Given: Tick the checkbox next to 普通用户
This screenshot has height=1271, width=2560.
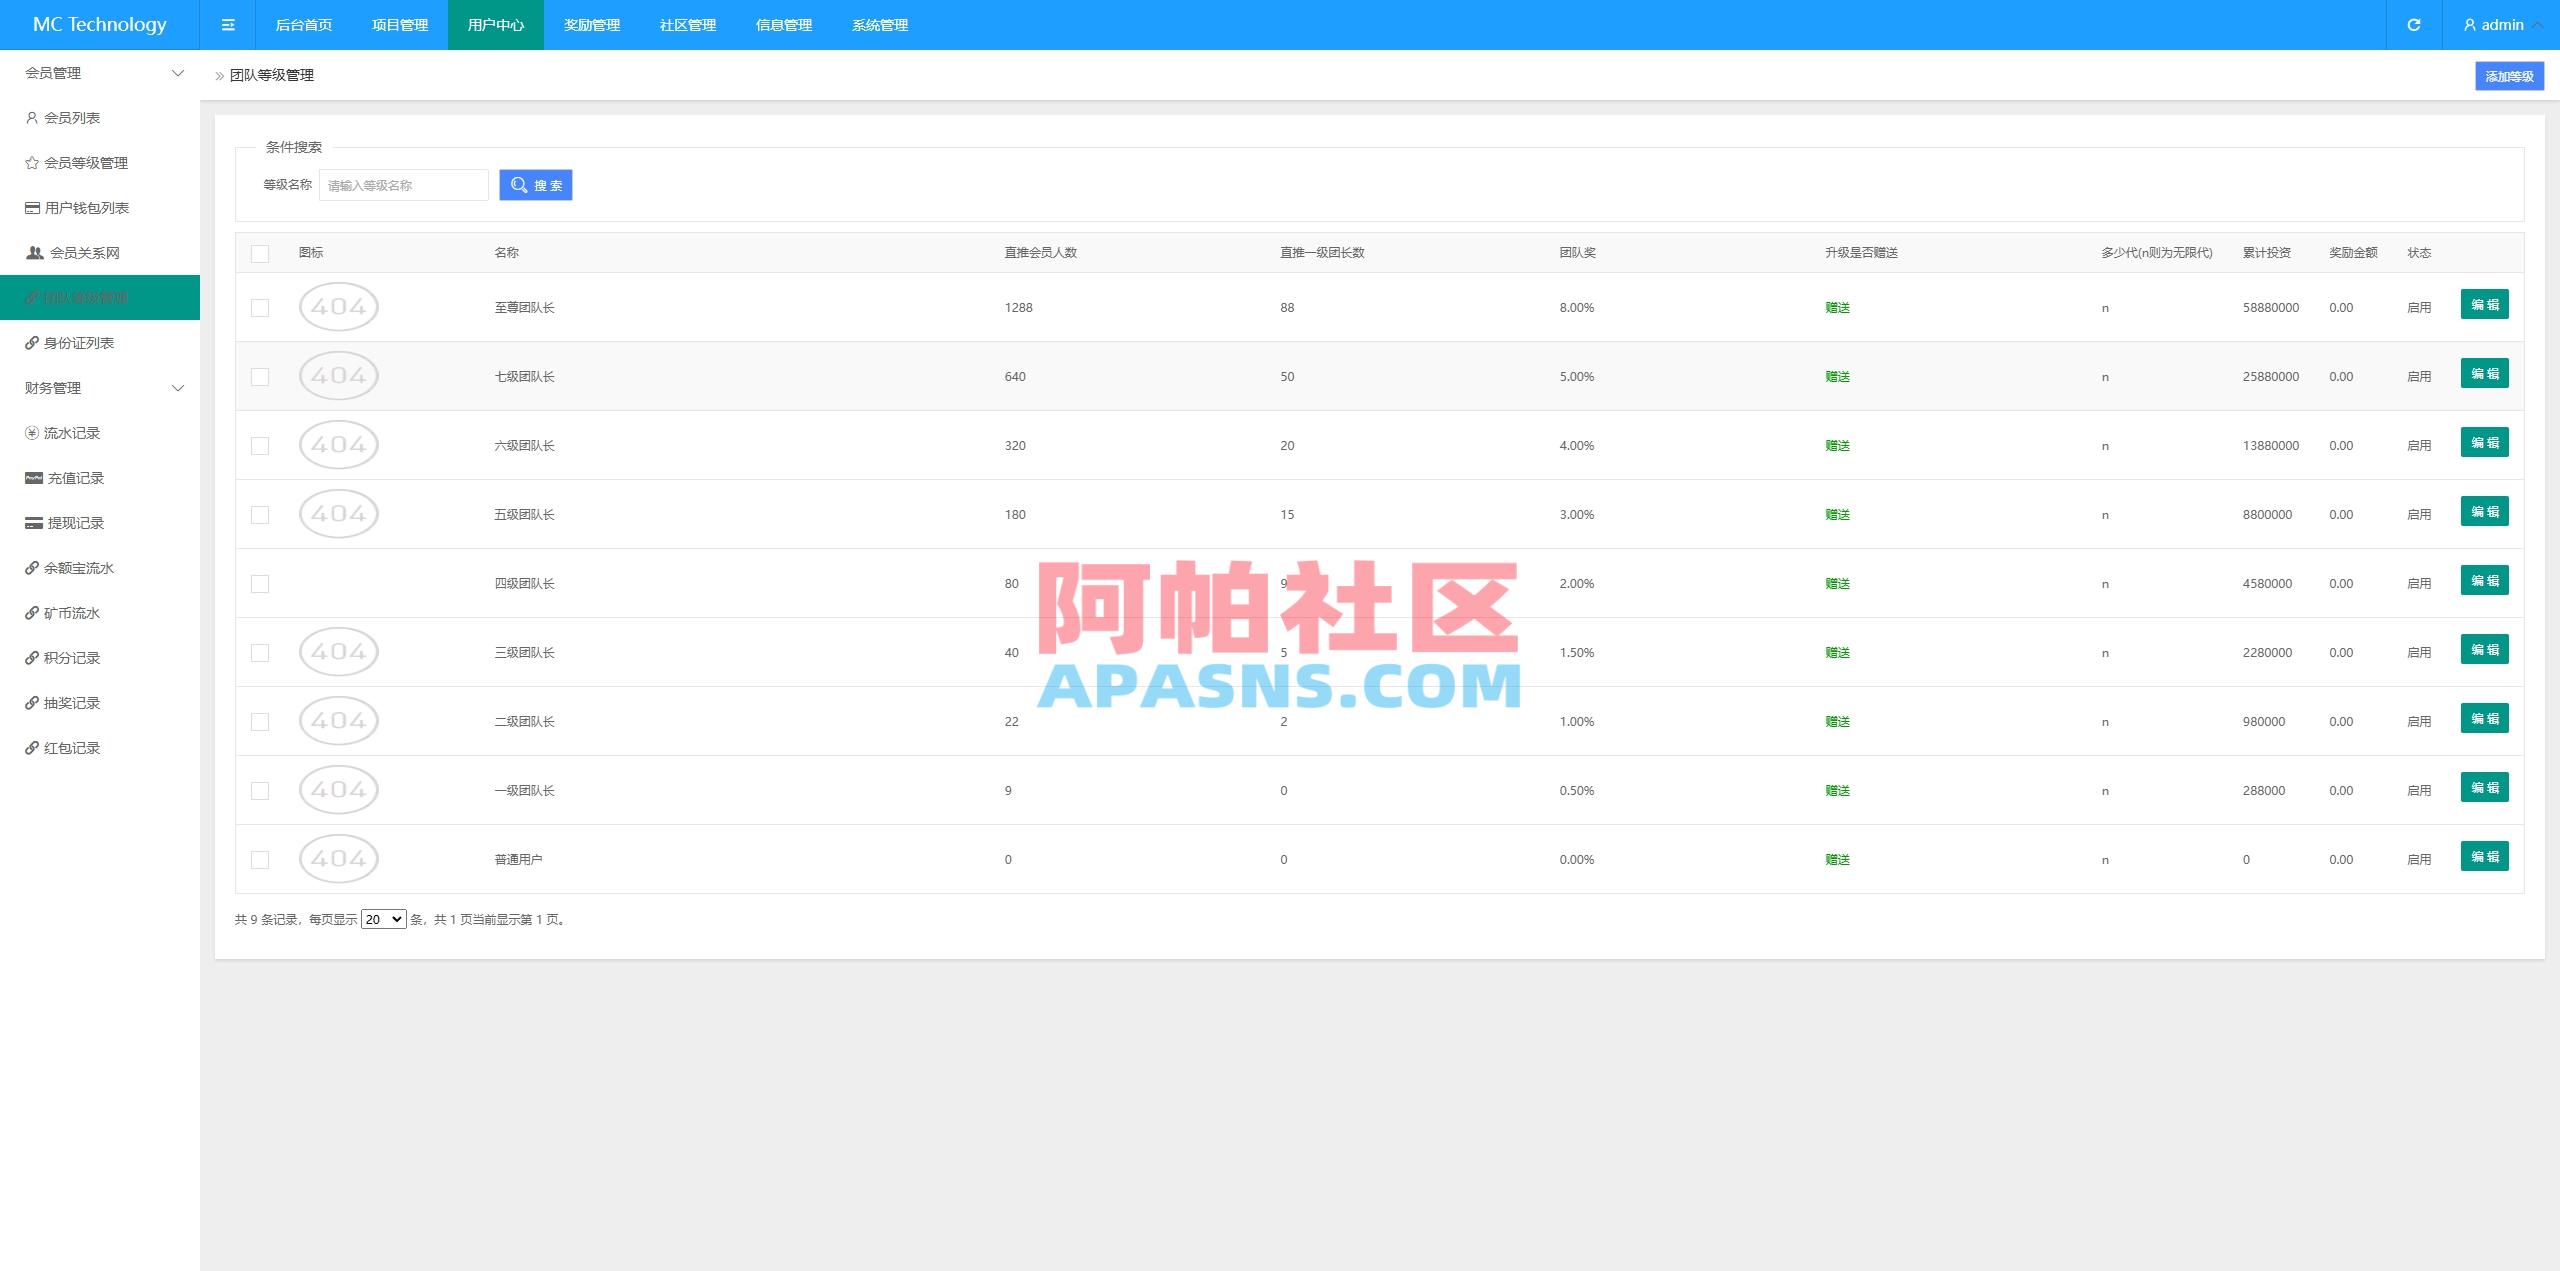Looking at the screenshot, I should [261, 859].
